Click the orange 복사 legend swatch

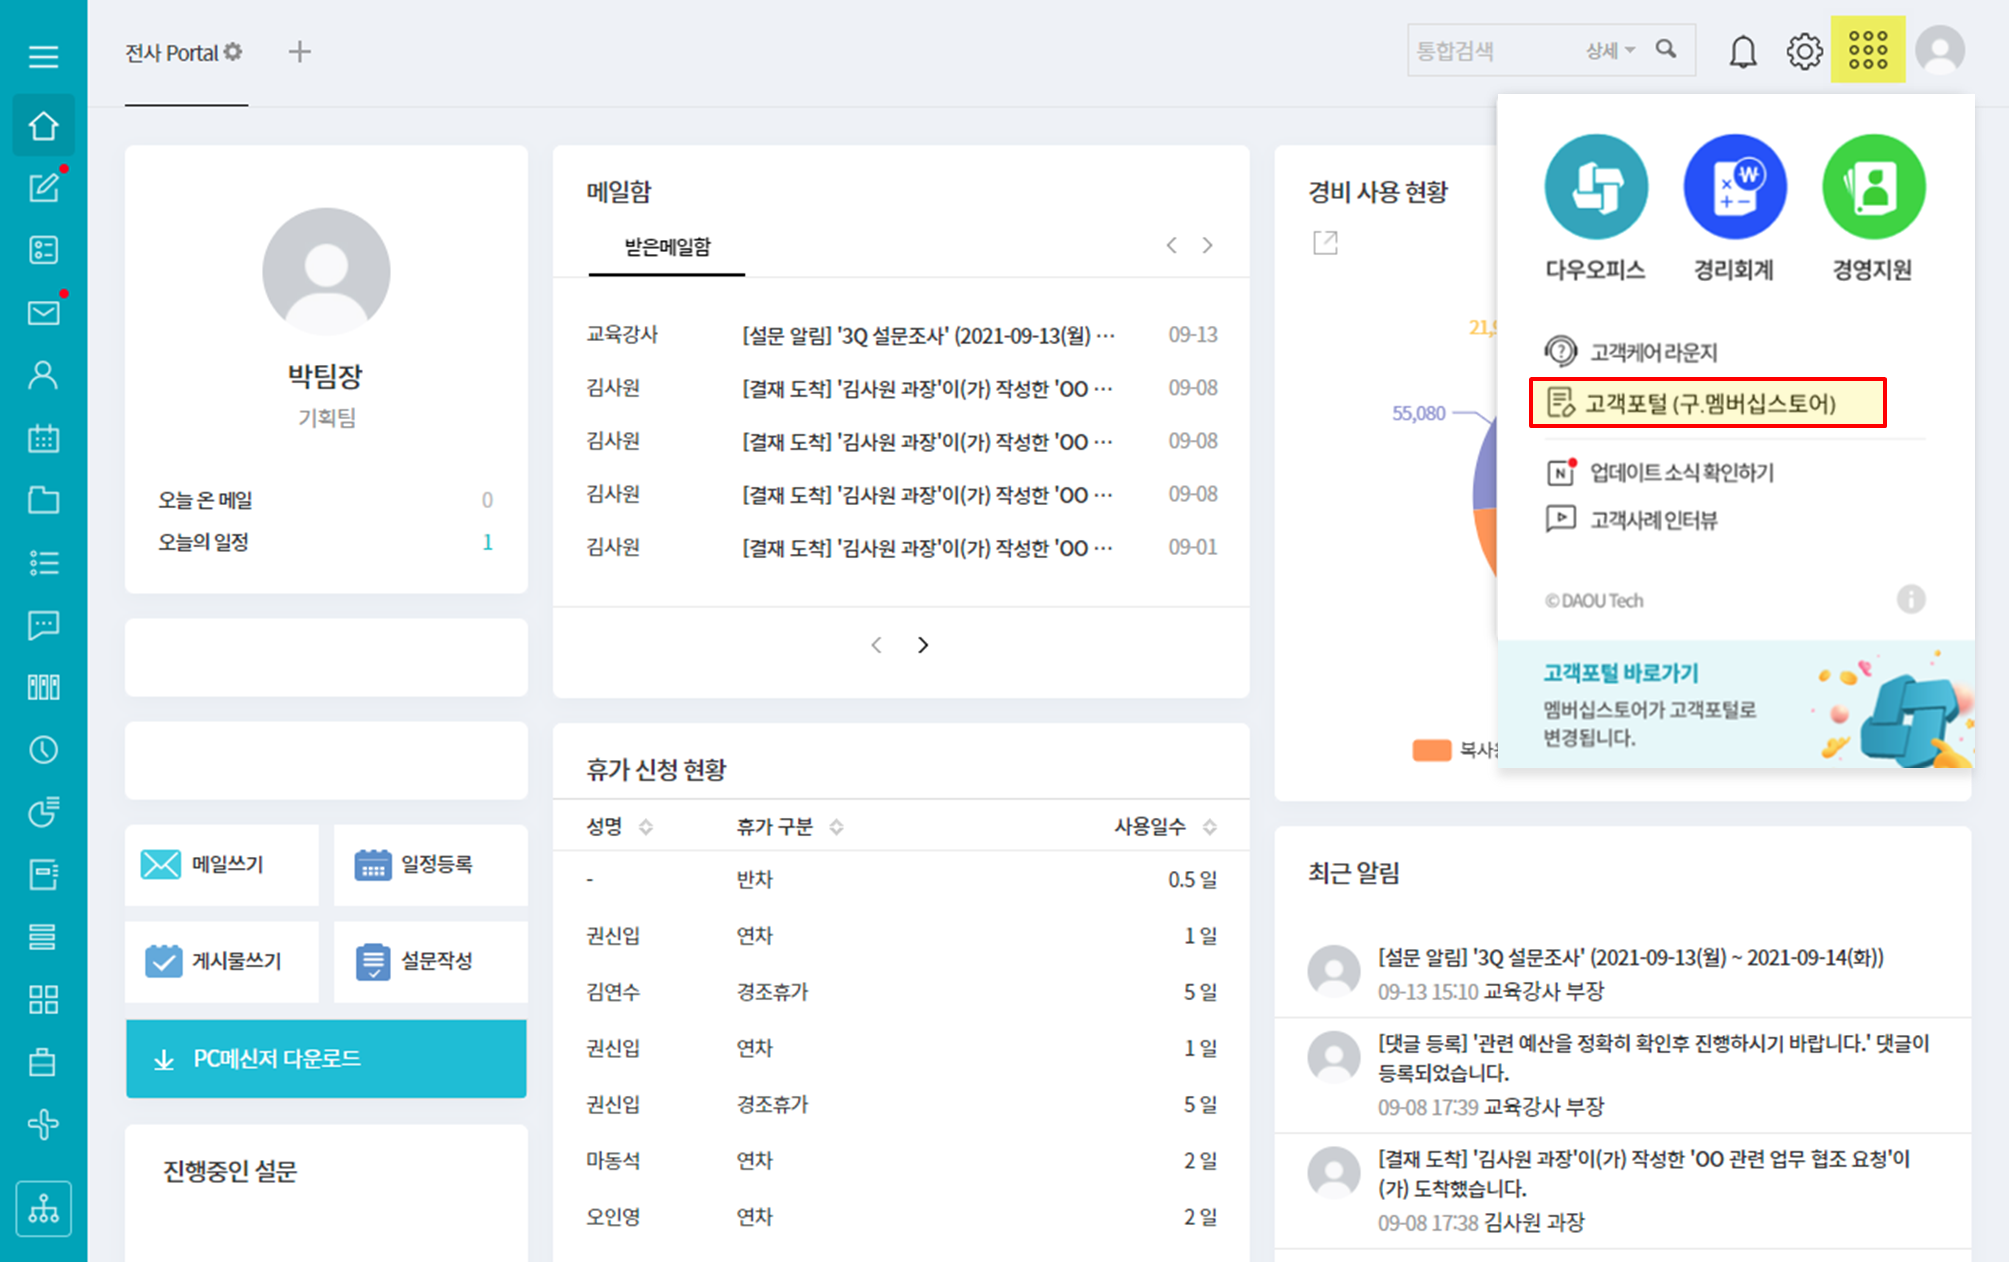point(1431,750)
